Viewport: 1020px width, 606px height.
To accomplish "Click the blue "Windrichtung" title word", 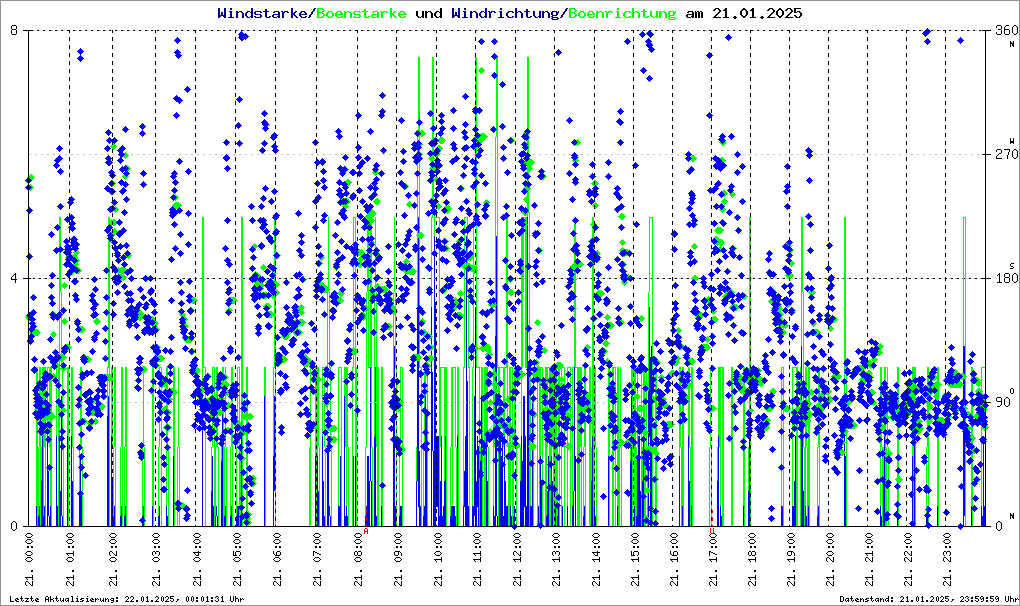I will pos(505,14).
